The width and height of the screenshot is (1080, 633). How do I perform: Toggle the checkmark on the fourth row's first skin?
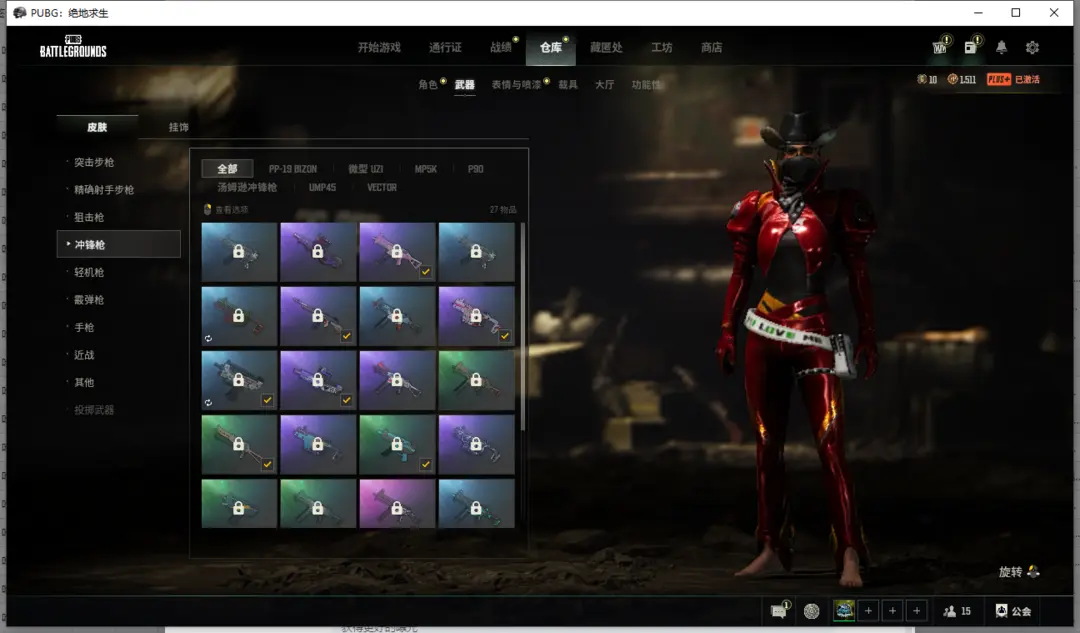pyautogui.click(x=267, y=464)
